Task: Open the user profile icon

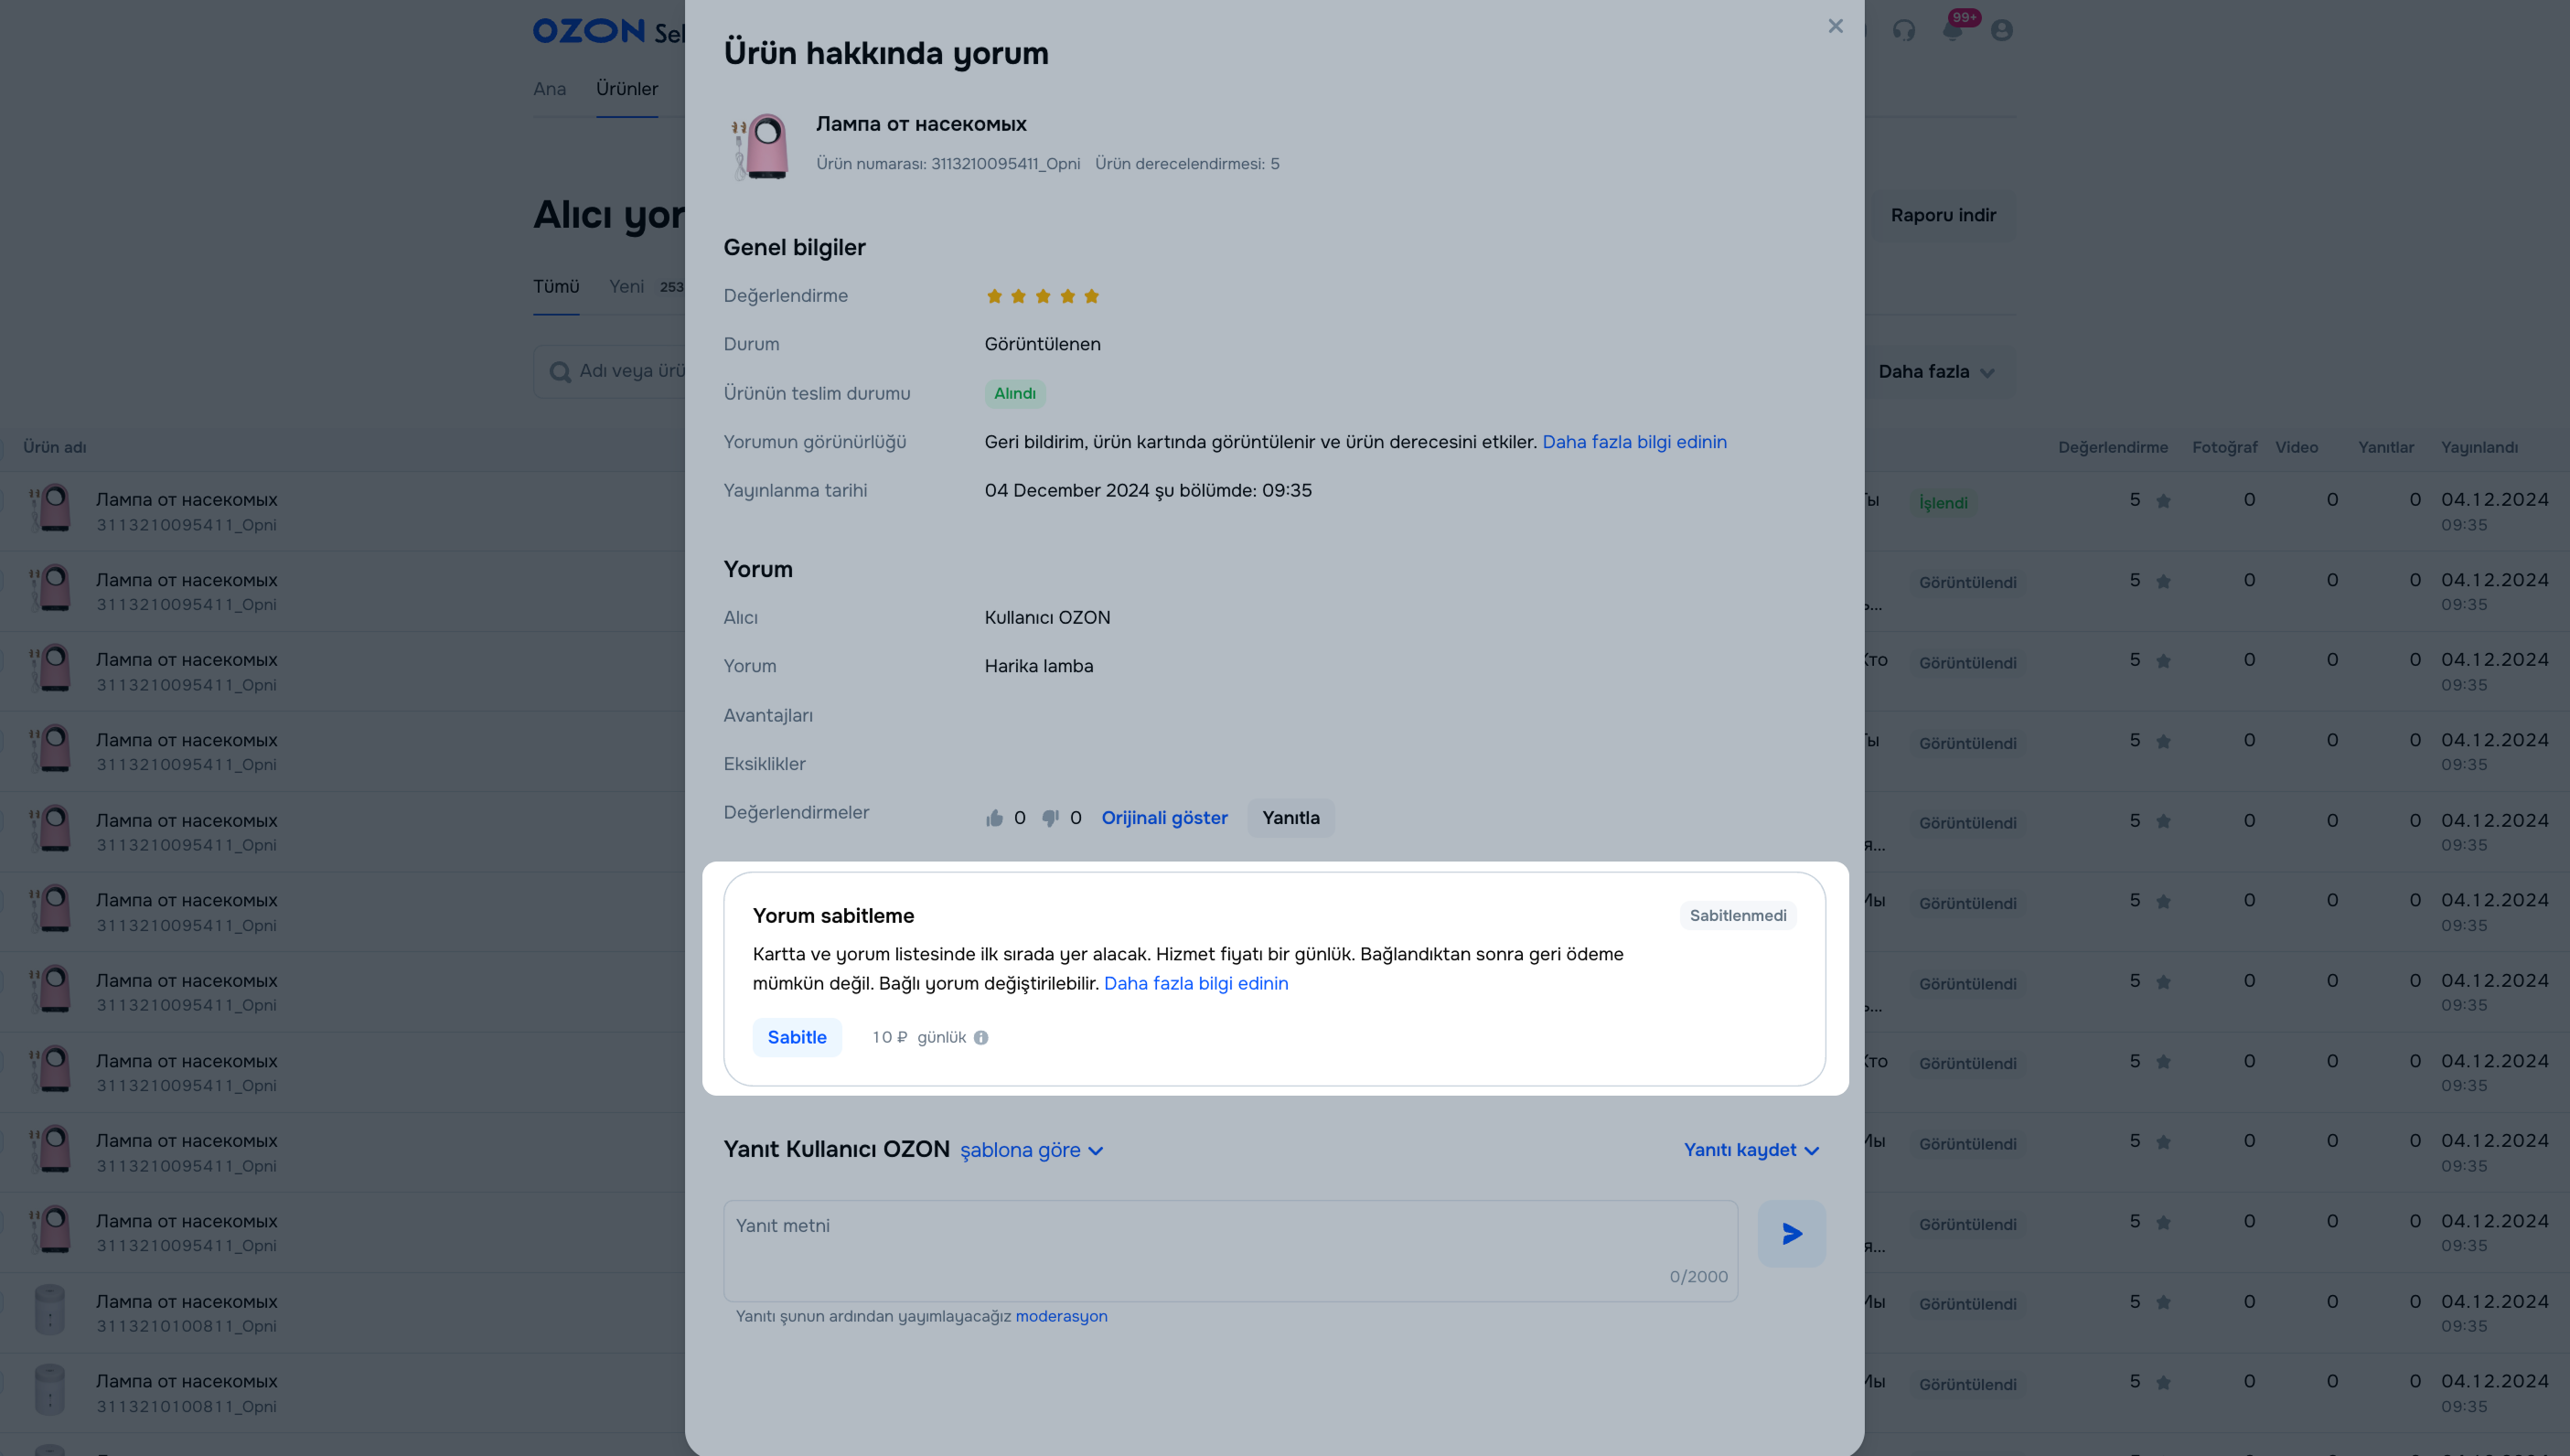Action: pyautogui.click(x=2002, y=30)
